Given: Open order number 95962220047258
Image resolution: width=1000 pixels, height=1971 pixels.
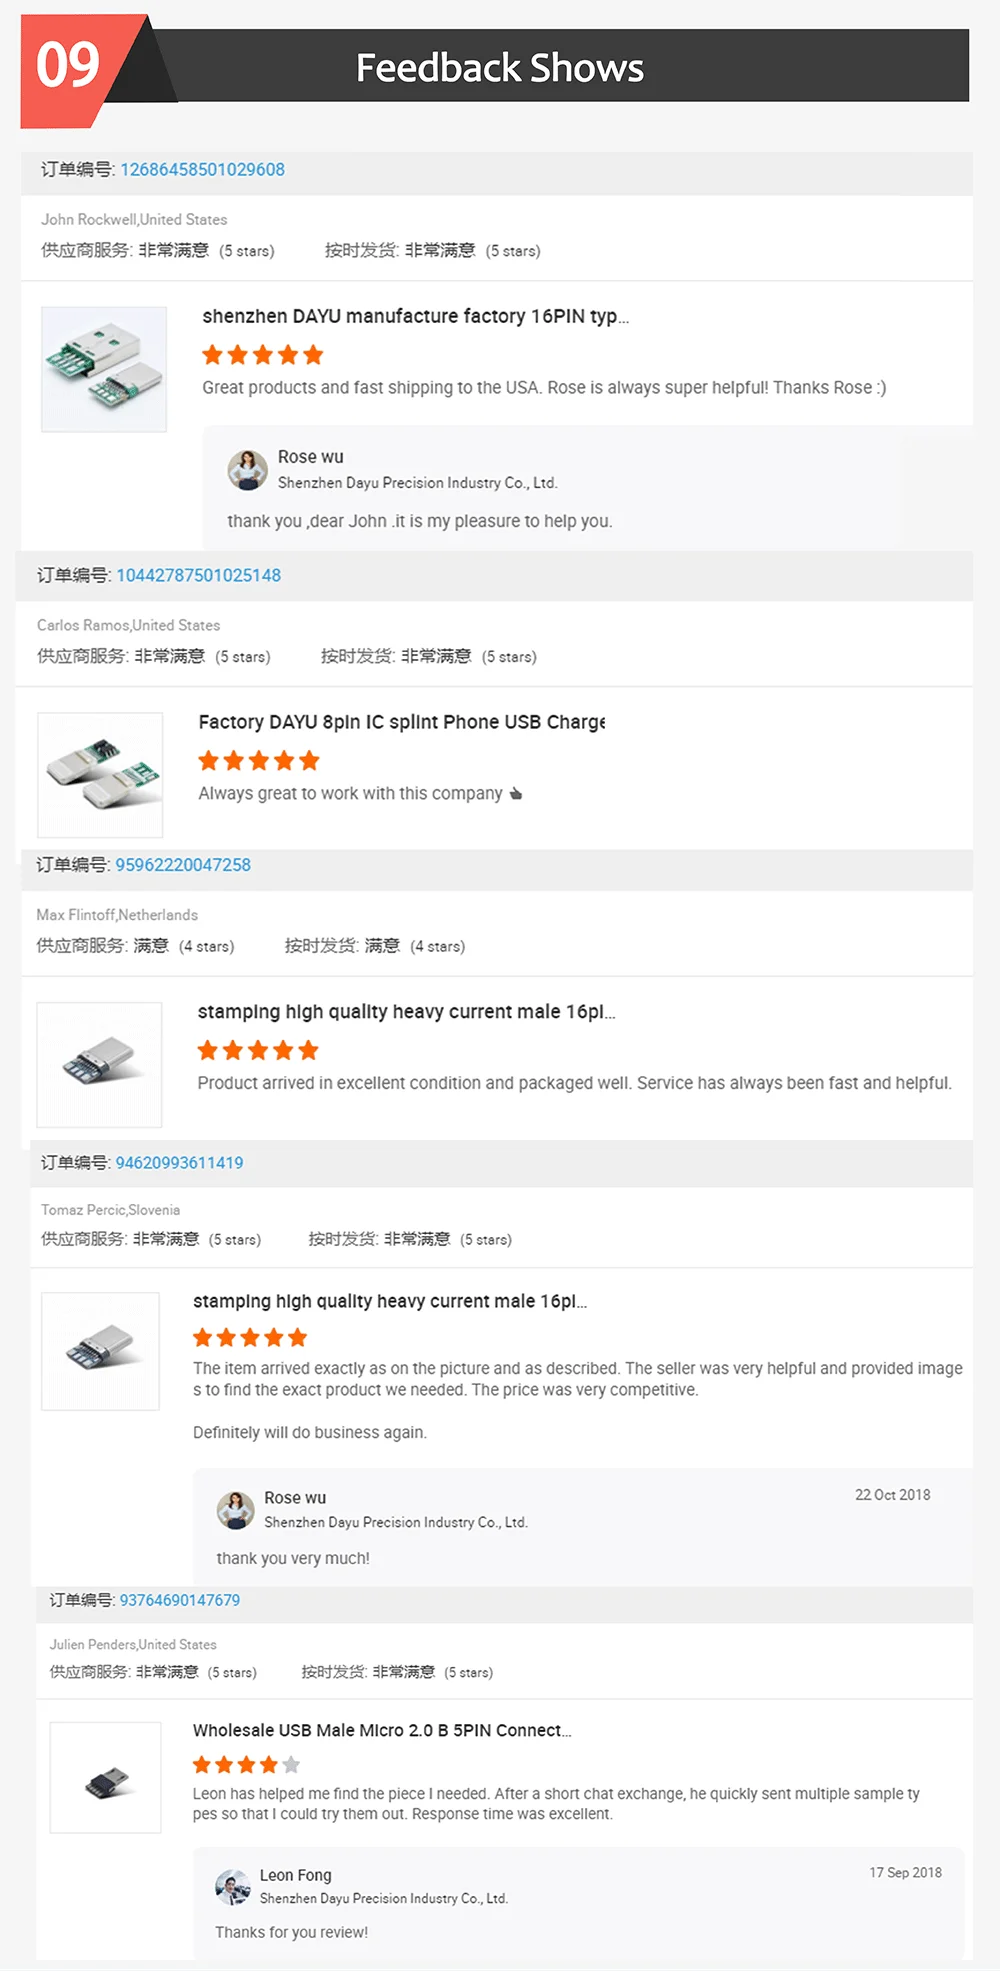Looking at the screenshot, I should coord(183,865).
